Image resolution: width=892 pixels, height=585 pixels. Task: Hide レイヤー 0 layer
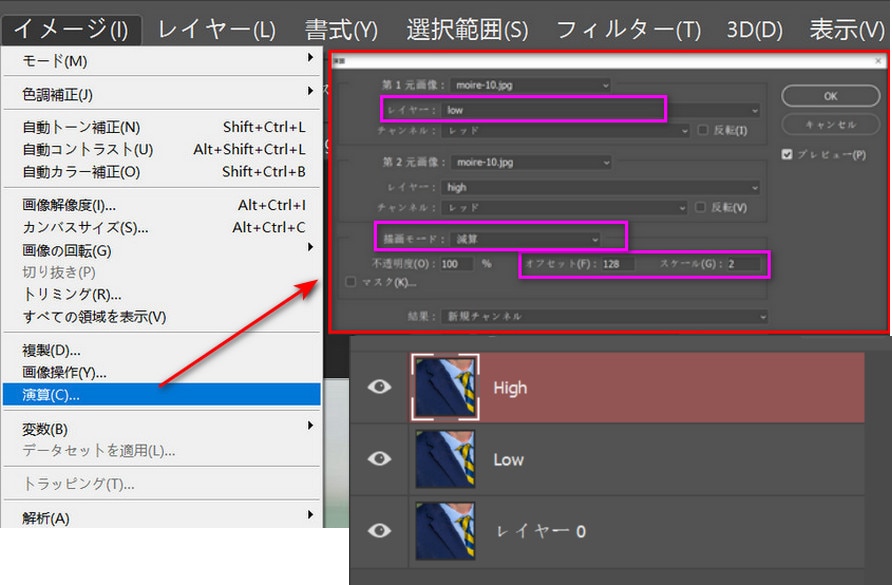point(379,530)
